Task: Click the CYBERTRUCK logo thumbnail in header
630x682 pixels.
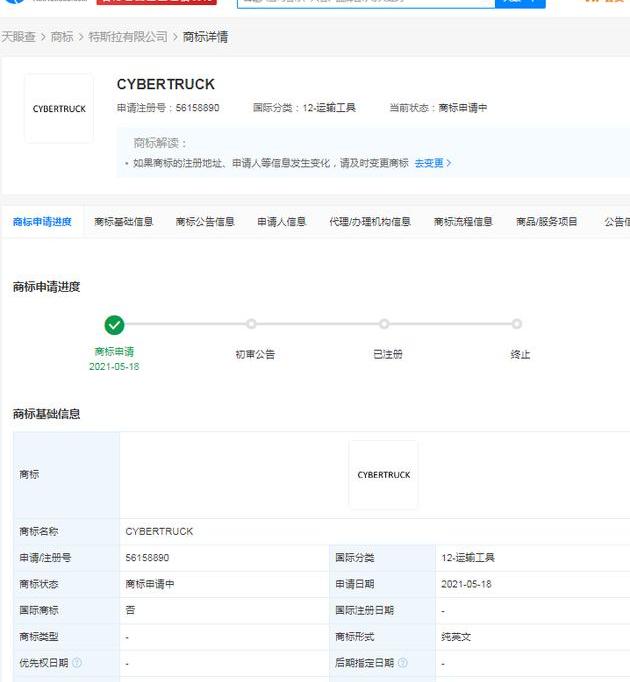Action: (x=59, y=109)
